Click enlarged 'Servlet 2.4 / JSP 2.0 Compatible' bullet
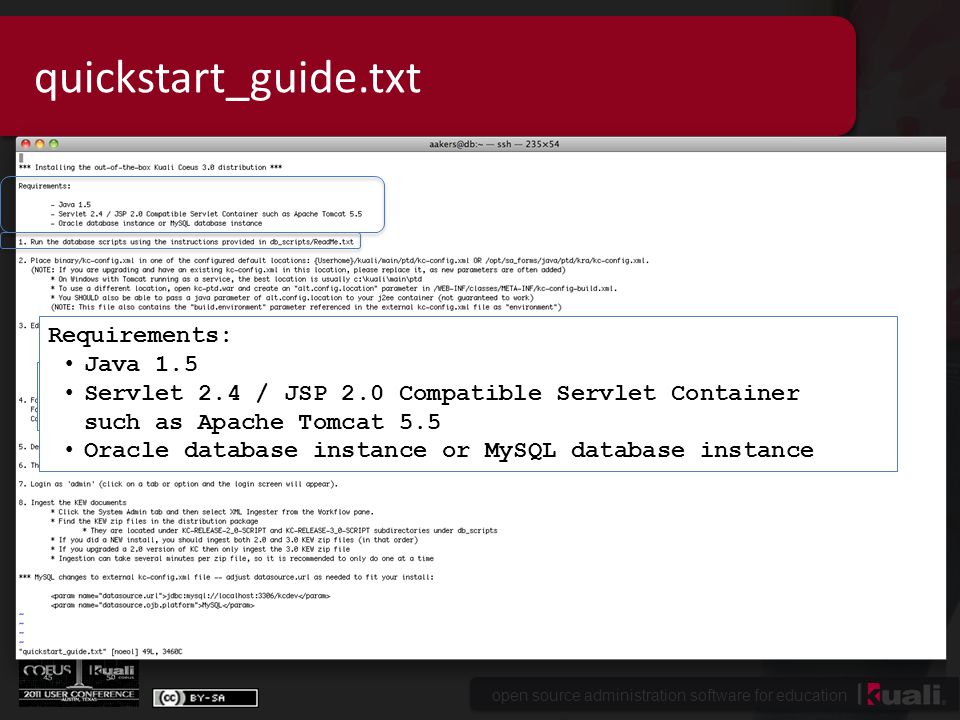 click(x=441, y=392)
